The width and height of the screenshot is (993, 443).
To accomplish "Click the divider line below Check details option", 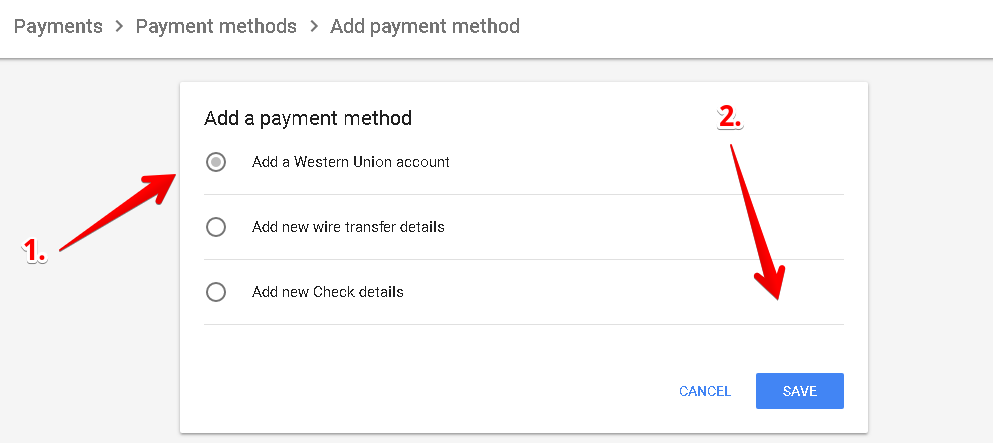I will [x=523, y=325].
